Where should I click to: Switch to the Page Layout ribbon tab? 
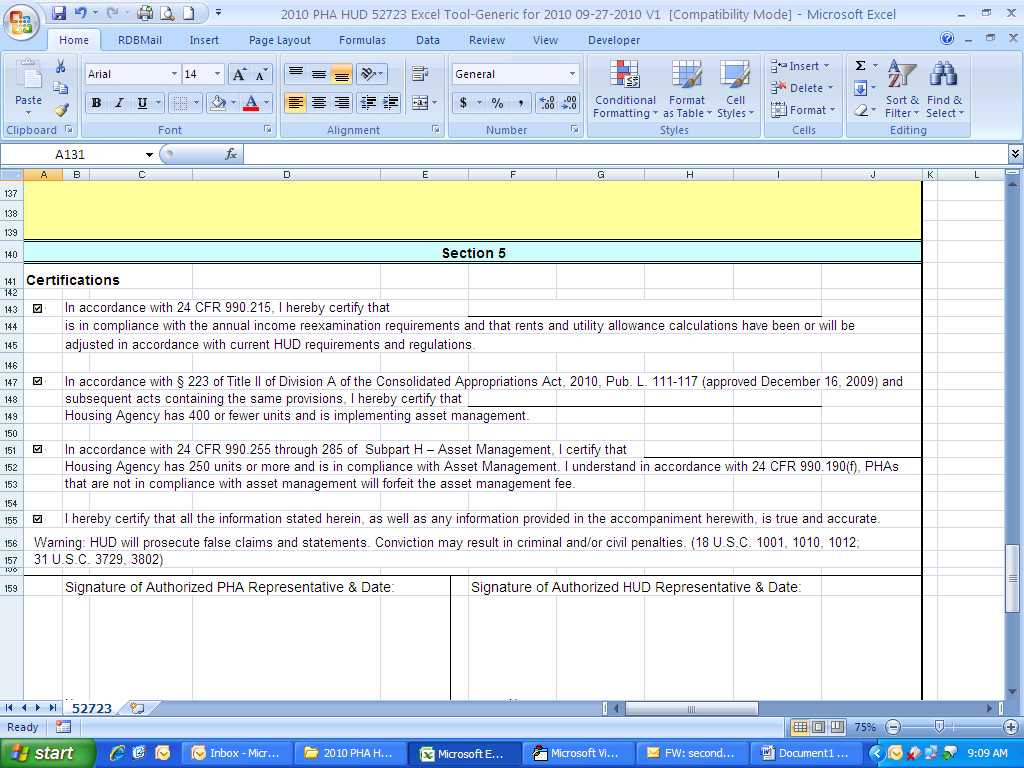tap(279, 40)
